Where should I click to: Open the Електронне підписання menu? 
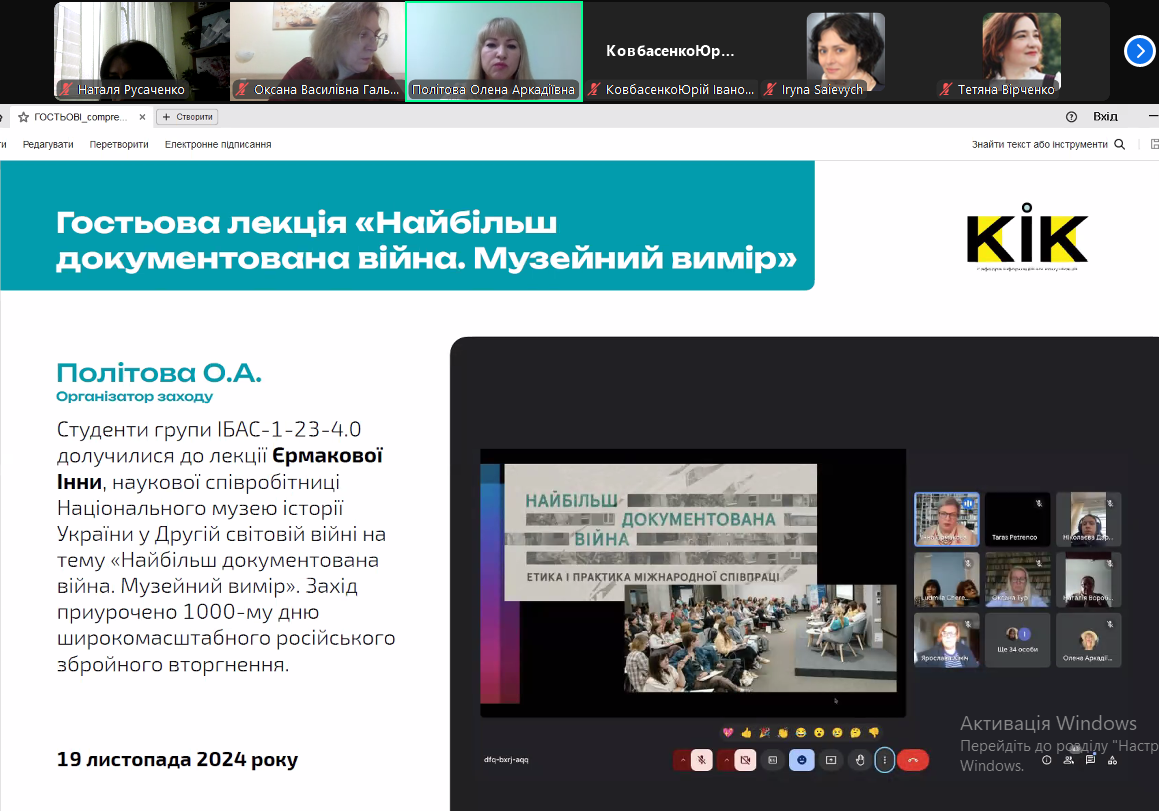(x=218, y=144)
